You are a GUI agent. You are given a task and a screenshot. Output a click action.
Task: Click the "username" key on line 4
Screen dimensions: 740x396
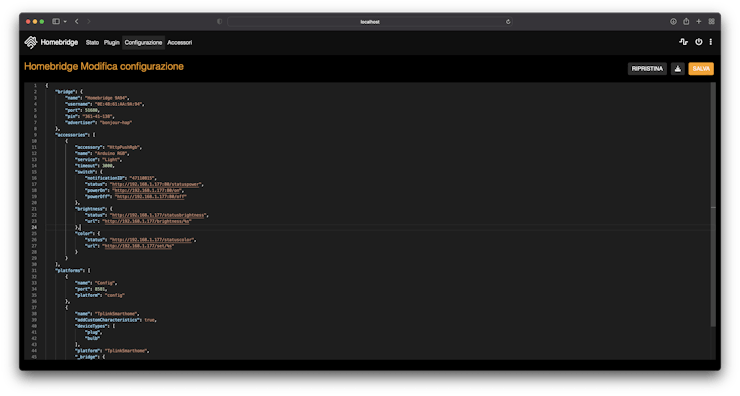[x=78, y=104]
